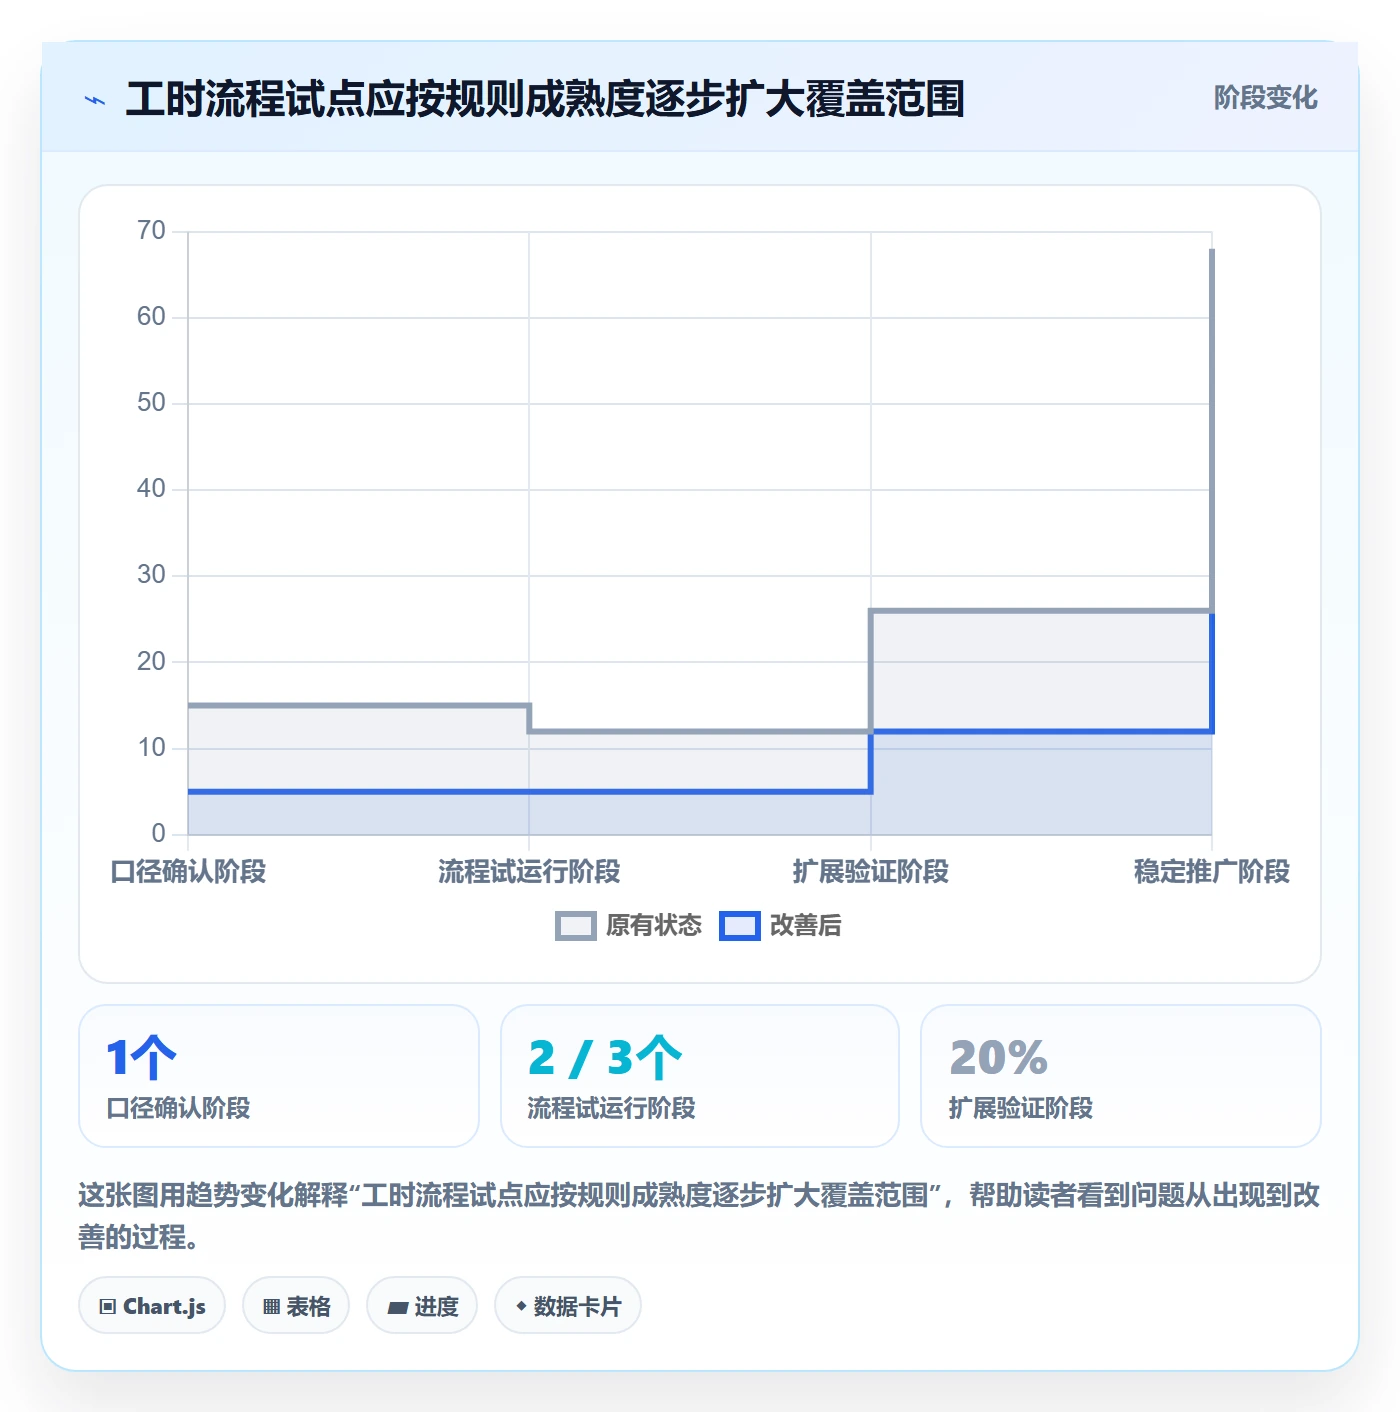Click the y-axis value 70
Image resolution: width=1400 pixels, height=1412 pixels.
coord(151,231)
